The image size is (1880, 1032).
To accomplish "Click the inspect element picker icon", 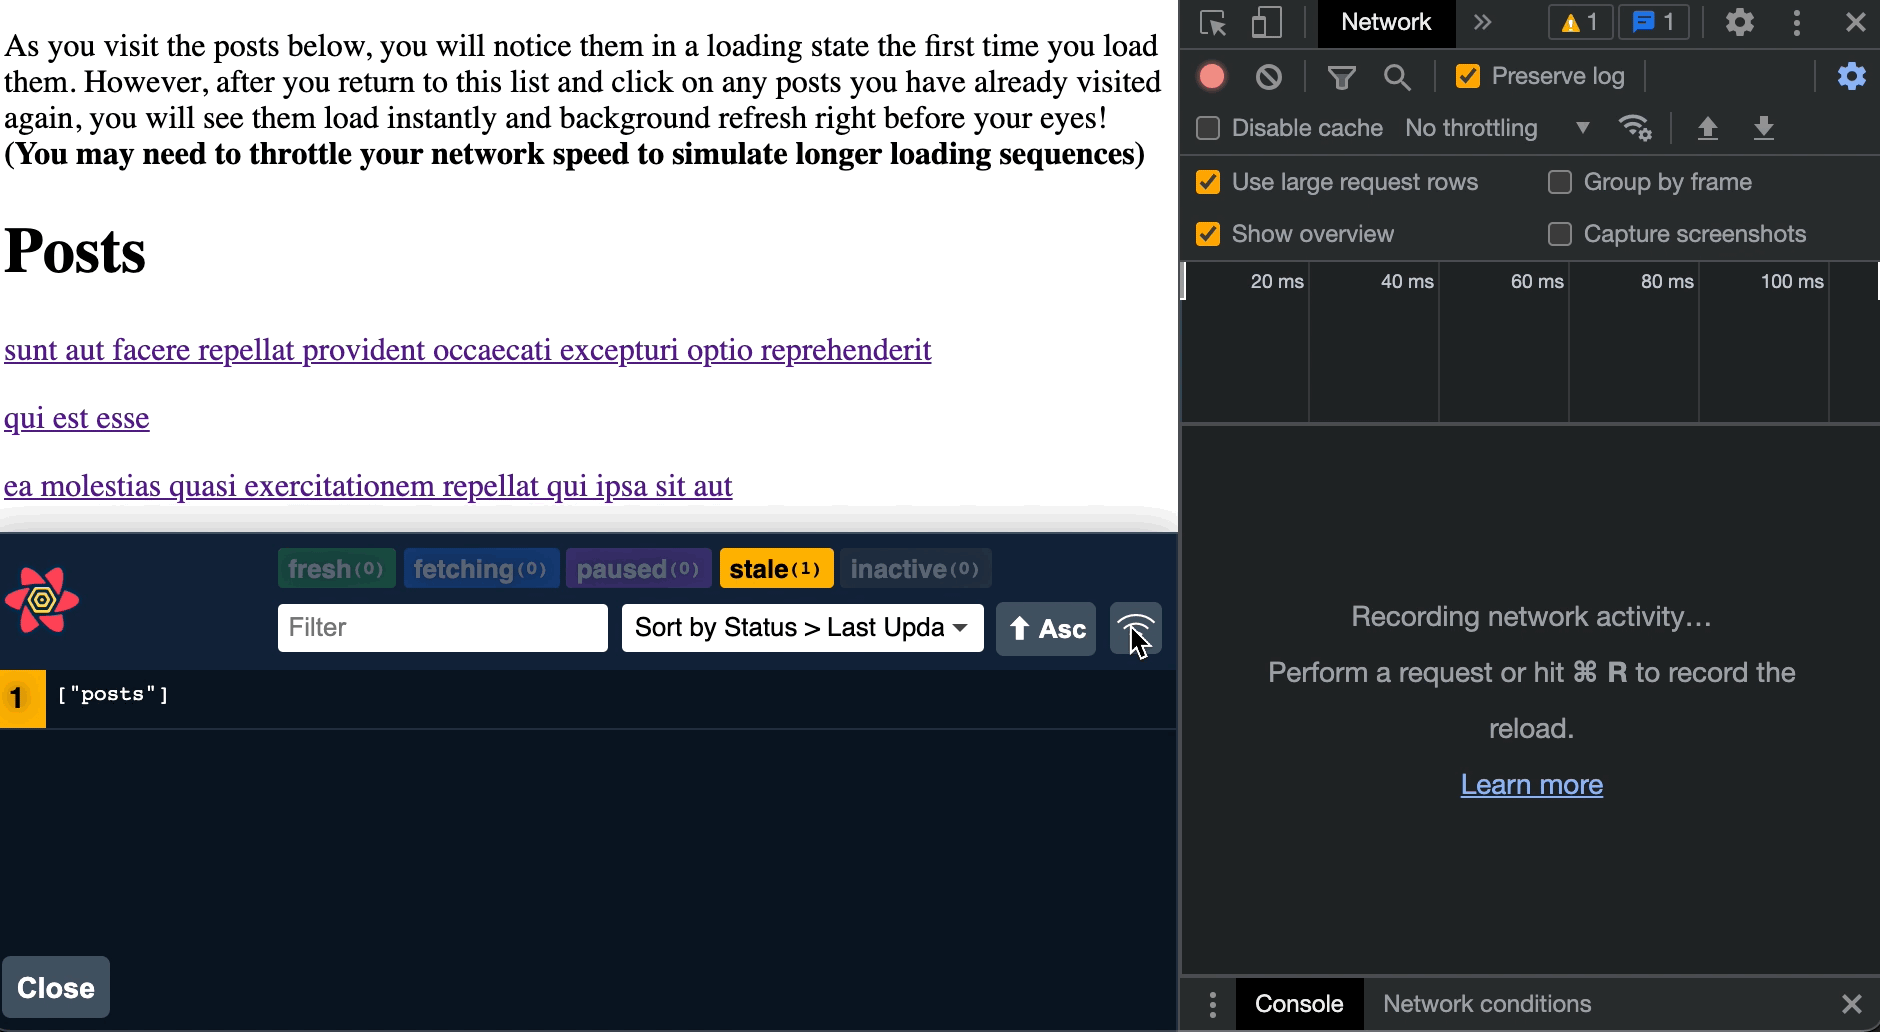I will [1213, 23].
